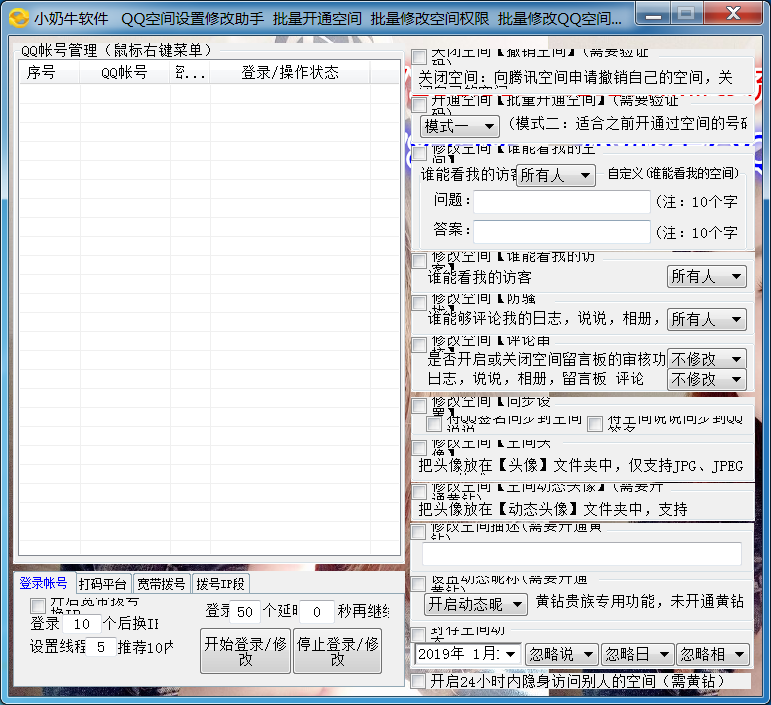Switch to the 打码平台 tab

click(x=103, y=584)
